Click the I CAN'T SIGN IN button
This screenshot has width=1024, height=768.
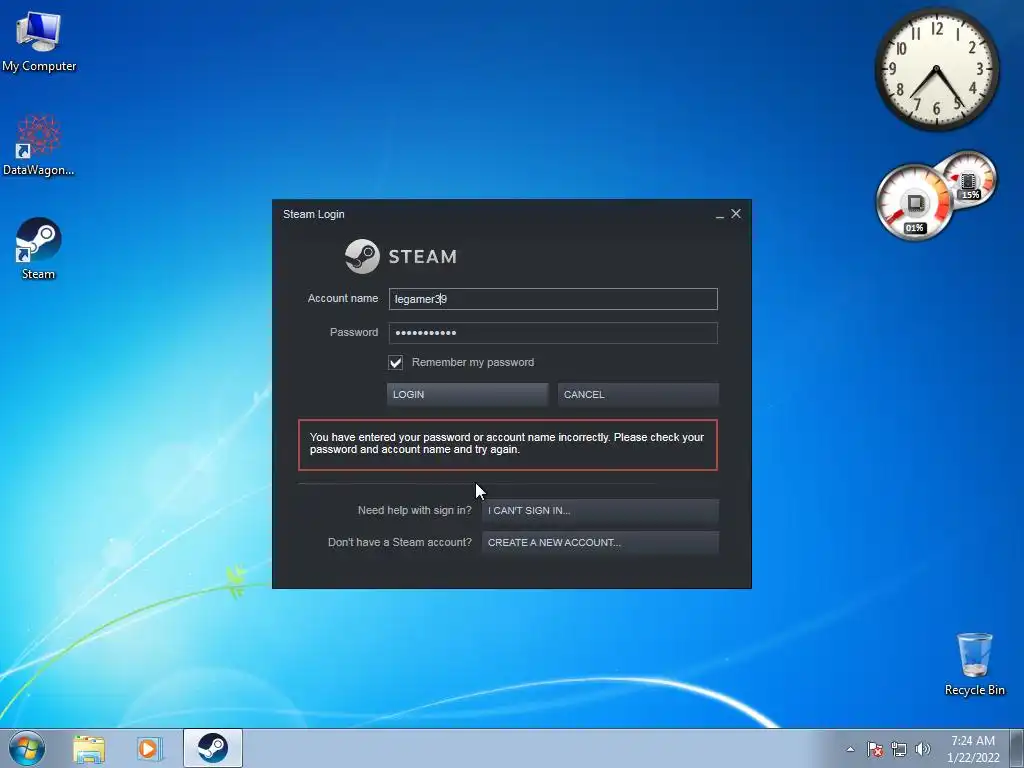tap(600, 511)
